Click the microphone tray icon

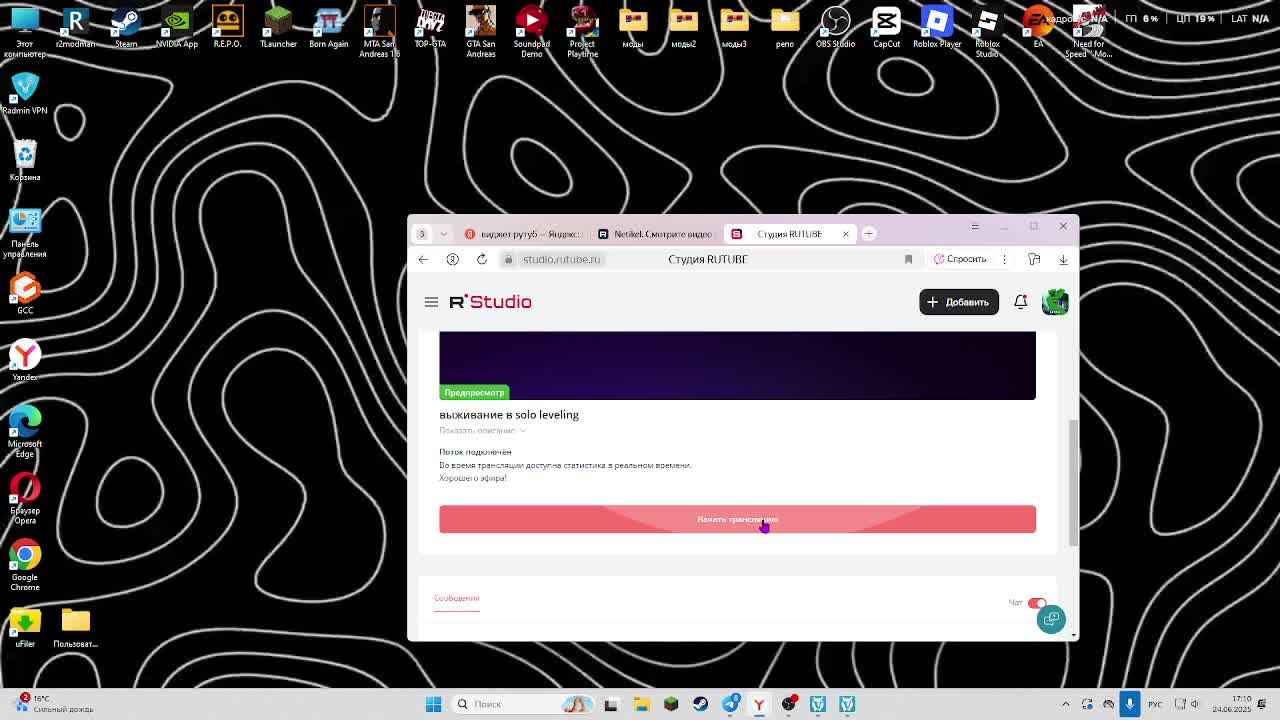pos(1130,704)
